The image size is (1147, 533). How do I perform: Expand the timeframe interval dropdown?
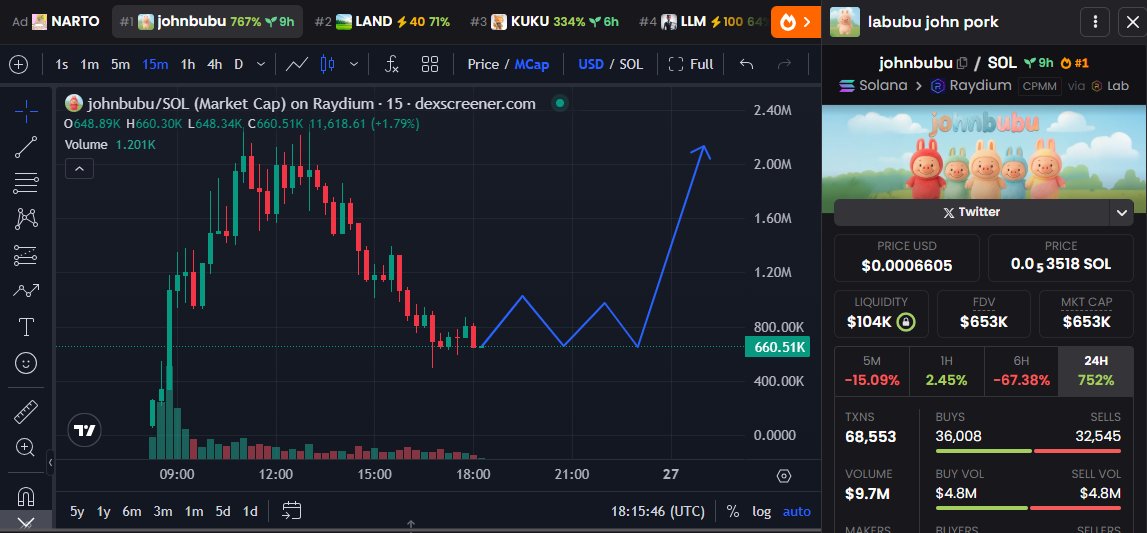(261, 64)
